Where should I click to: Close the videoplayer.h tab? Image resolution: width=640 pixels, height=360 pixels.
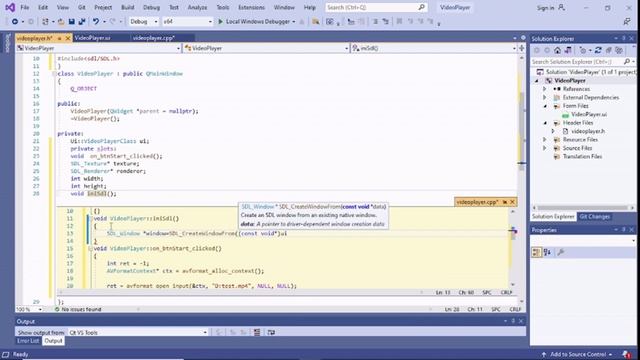pyautogui.click(x=68, y=38)
